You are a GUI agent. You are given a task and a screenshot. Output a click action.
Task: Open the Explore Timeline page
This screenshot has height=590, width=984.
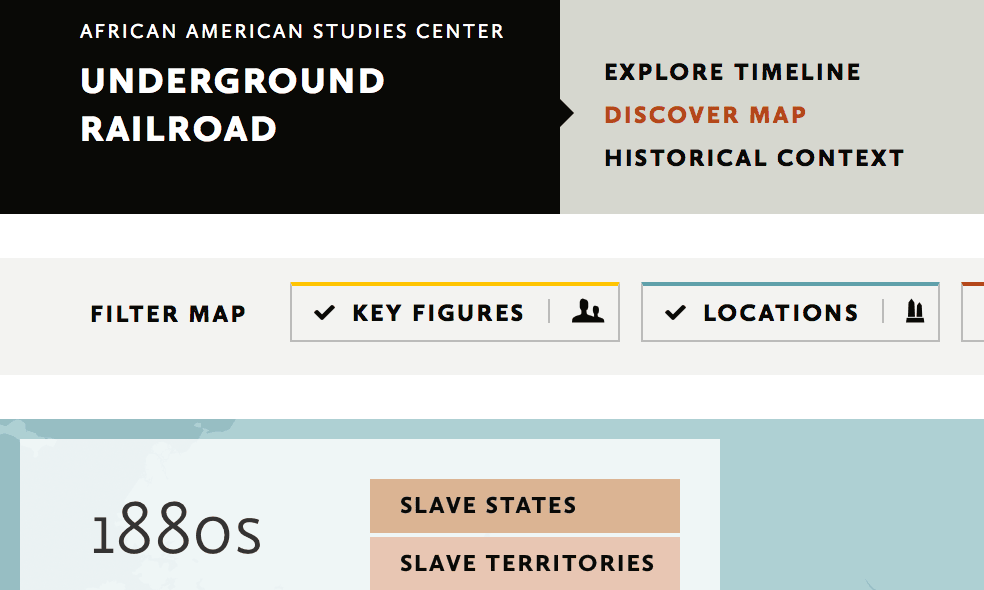pos(732,72)
